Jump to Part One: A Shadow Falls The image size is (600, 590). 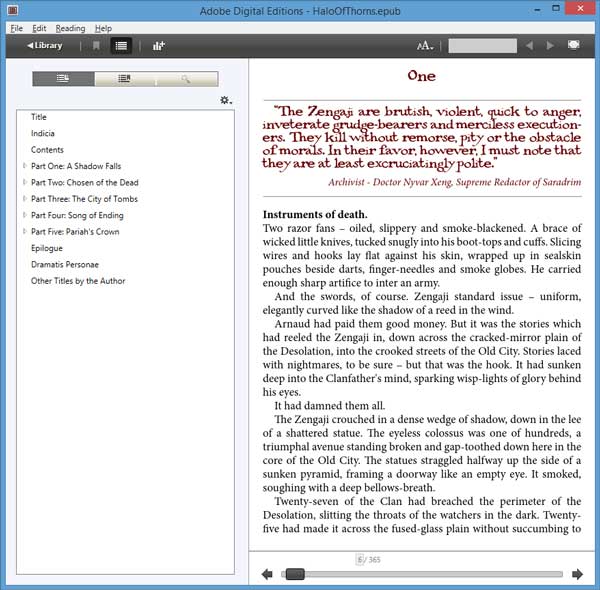tap(76, 166)
